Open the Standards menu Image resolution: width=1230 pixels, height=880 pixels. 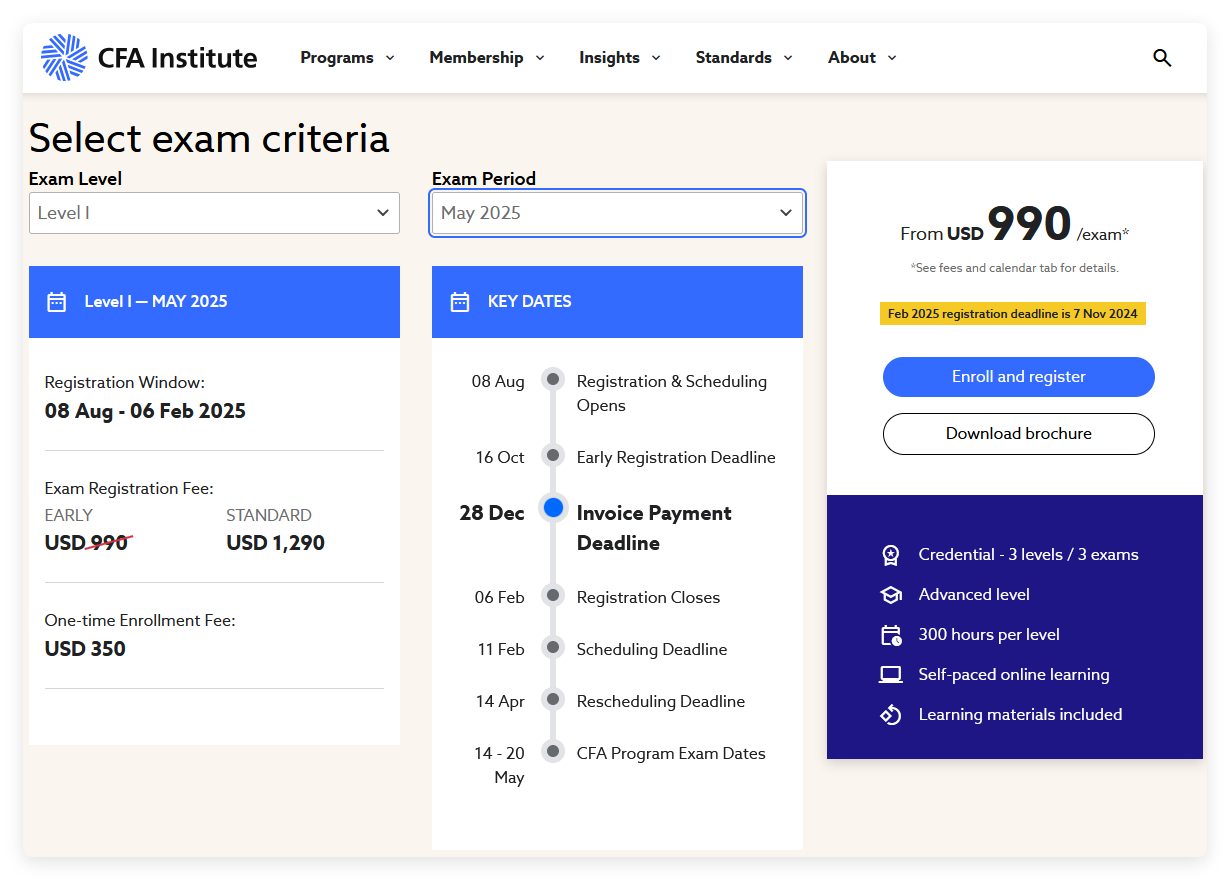pyautogui.click(x=744, y=58)
